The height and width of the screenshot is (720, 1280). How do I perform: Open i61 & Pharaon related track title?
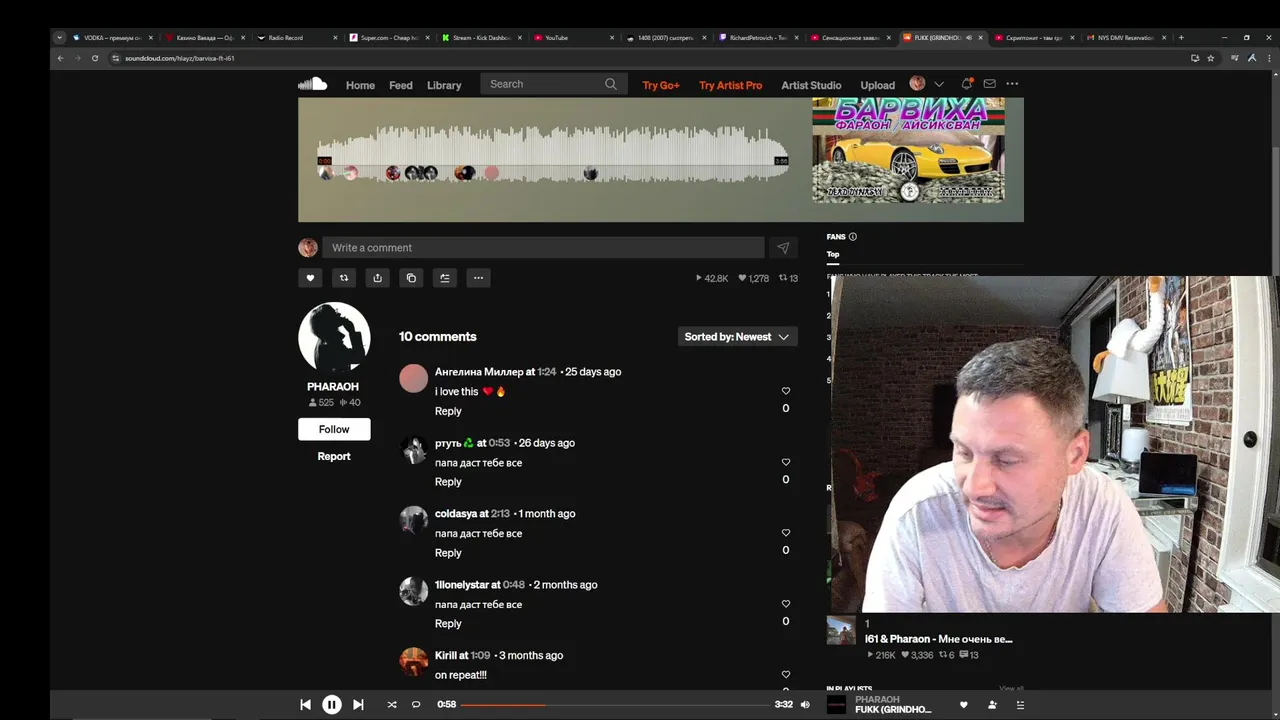[x=939, y=639]
